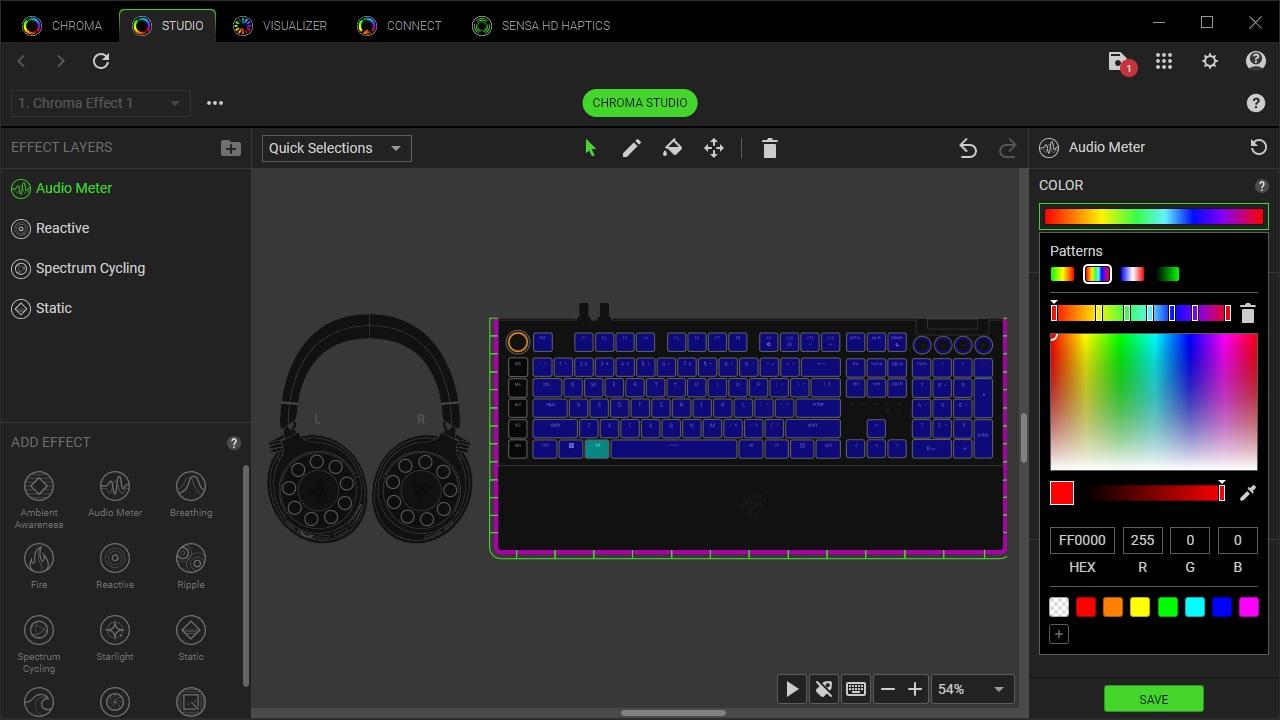Select the yellow preset color swatch
The width and height of the screenshot is (1280, 720).
click(x=1140, y=607)
